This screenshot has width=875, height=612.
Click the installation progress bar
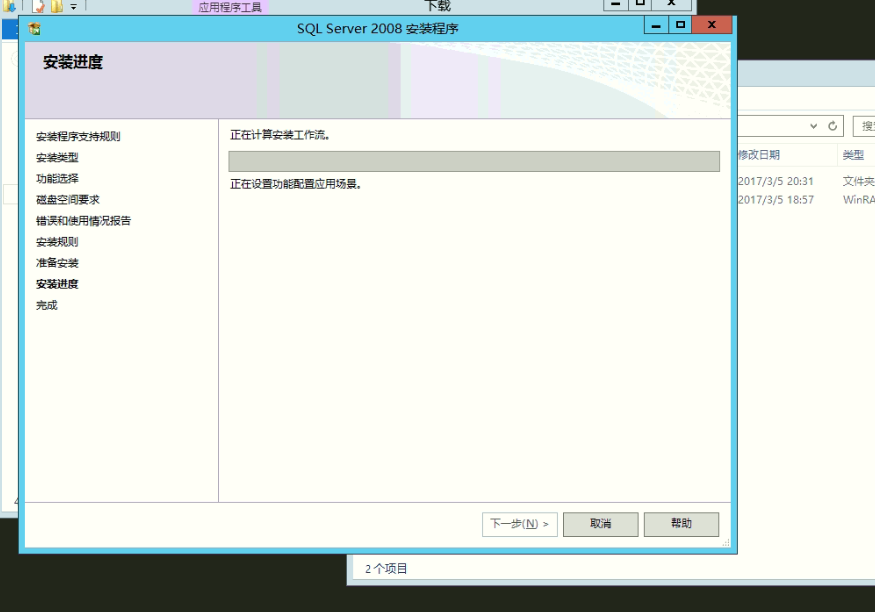(x=474, y=161)
